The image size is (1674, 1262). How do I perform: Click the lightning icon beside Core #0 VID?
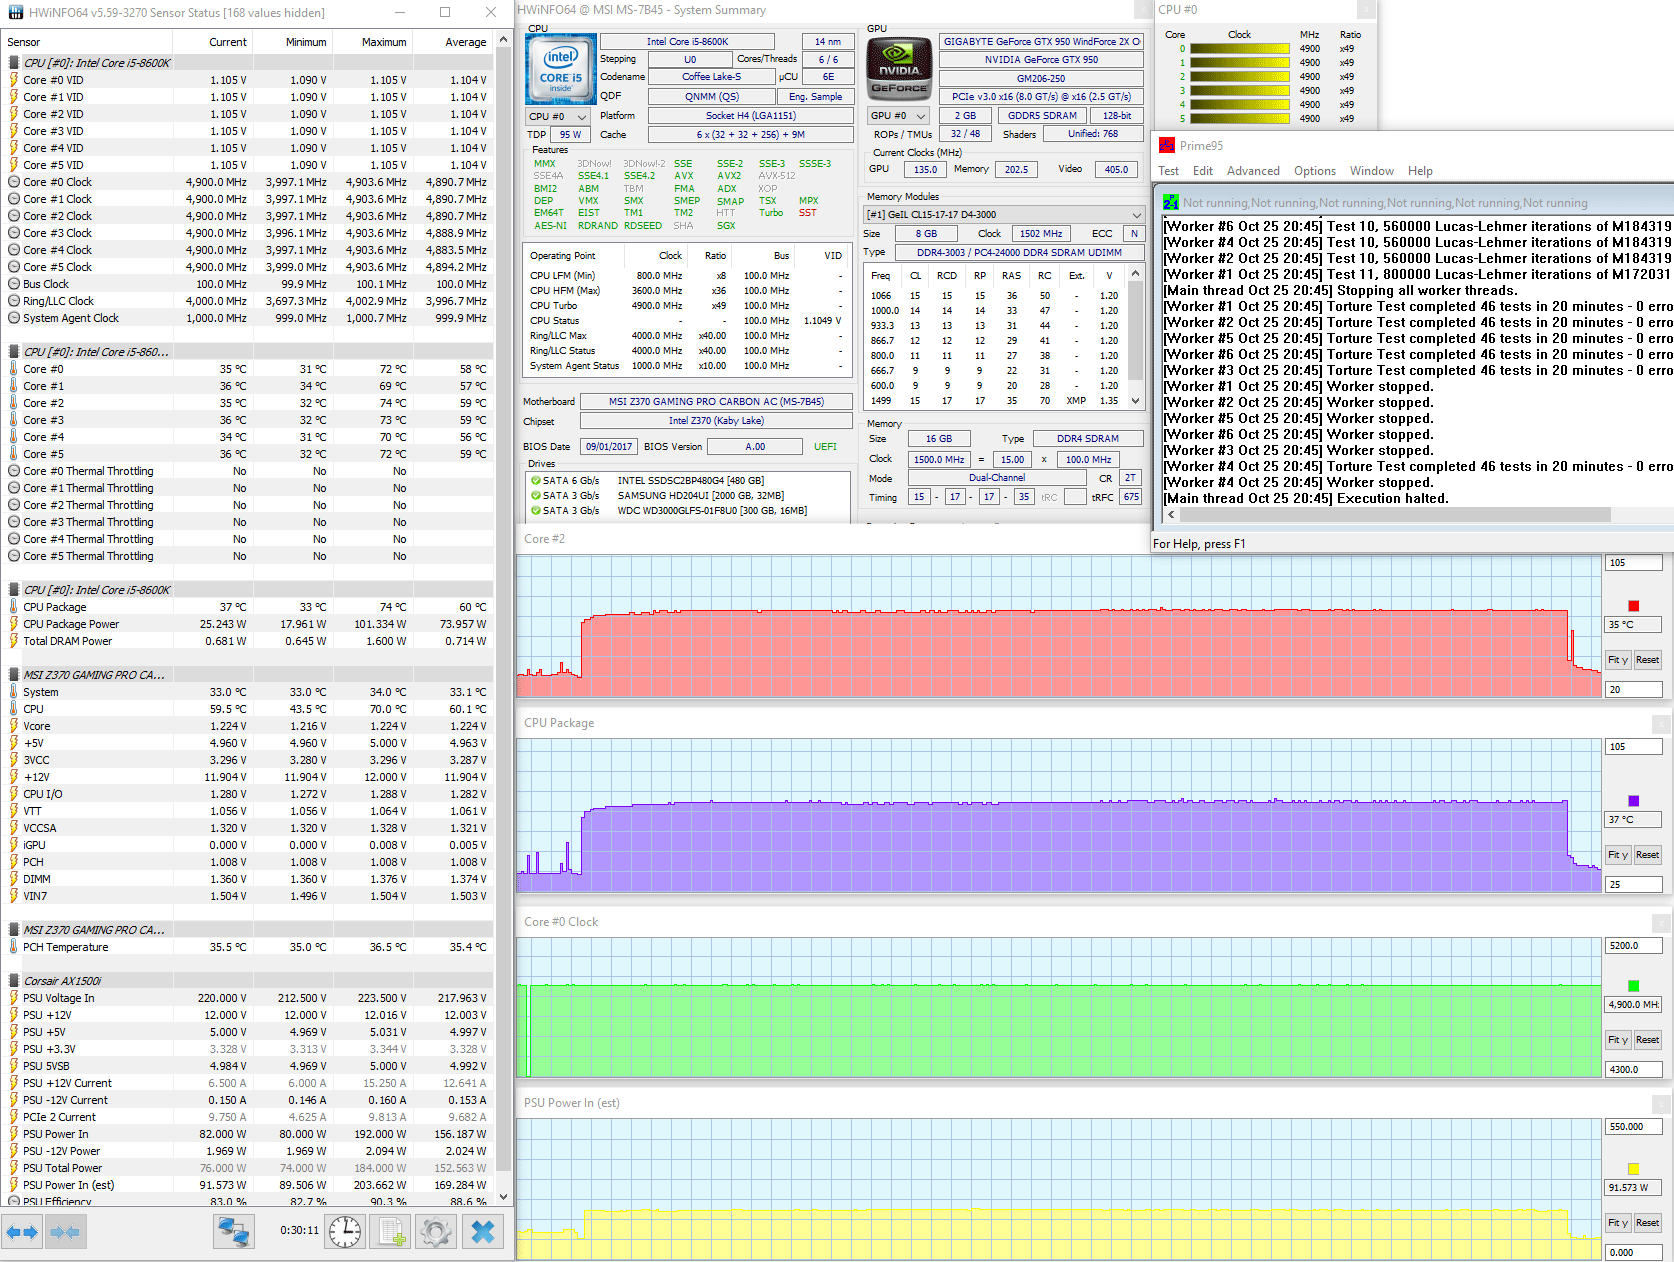(14, 80)
